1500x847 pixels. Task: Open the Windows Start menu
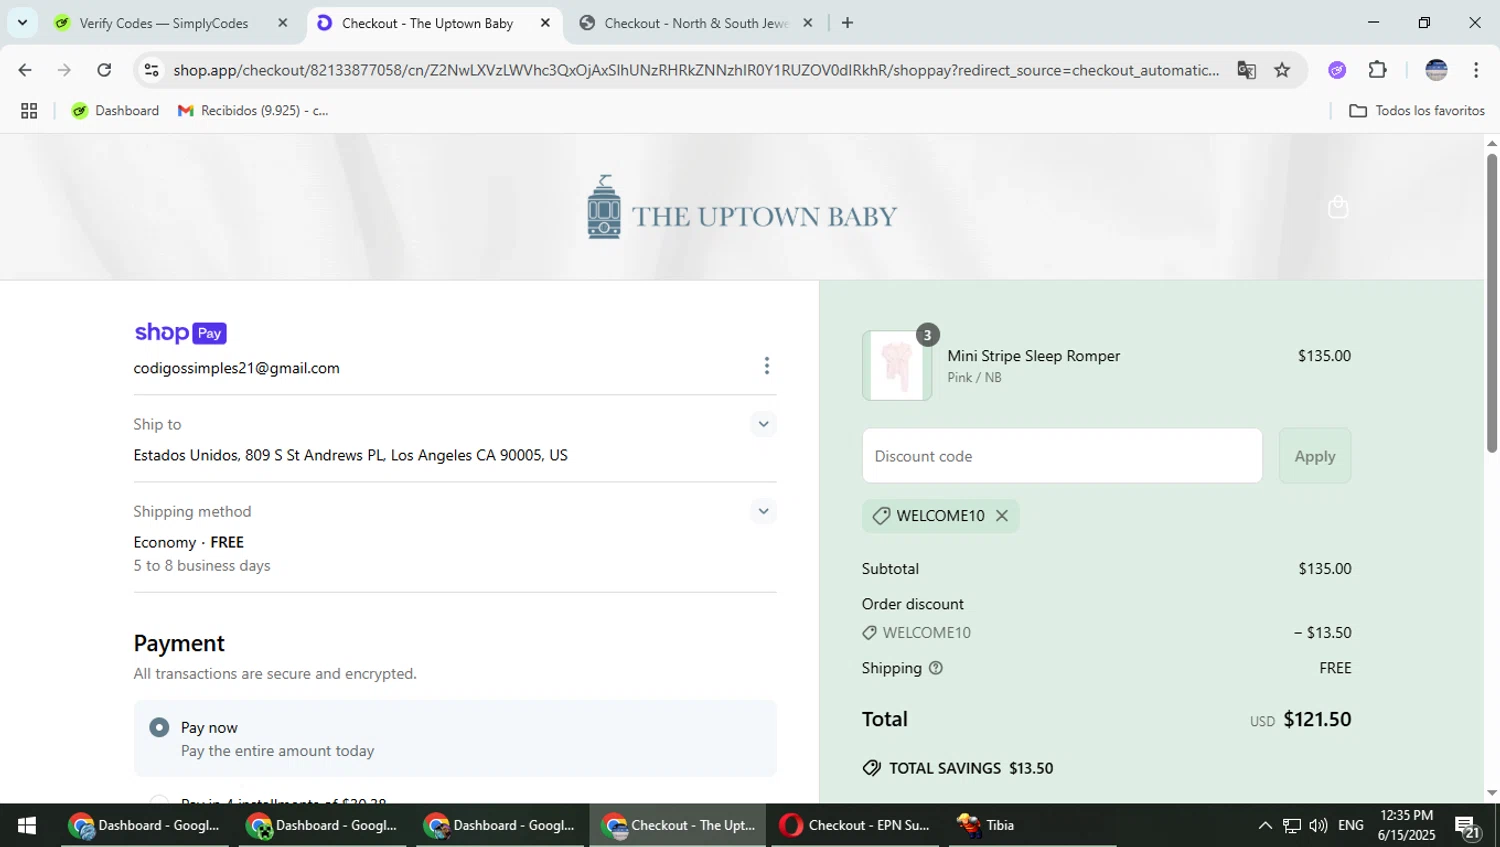[27, 825]
